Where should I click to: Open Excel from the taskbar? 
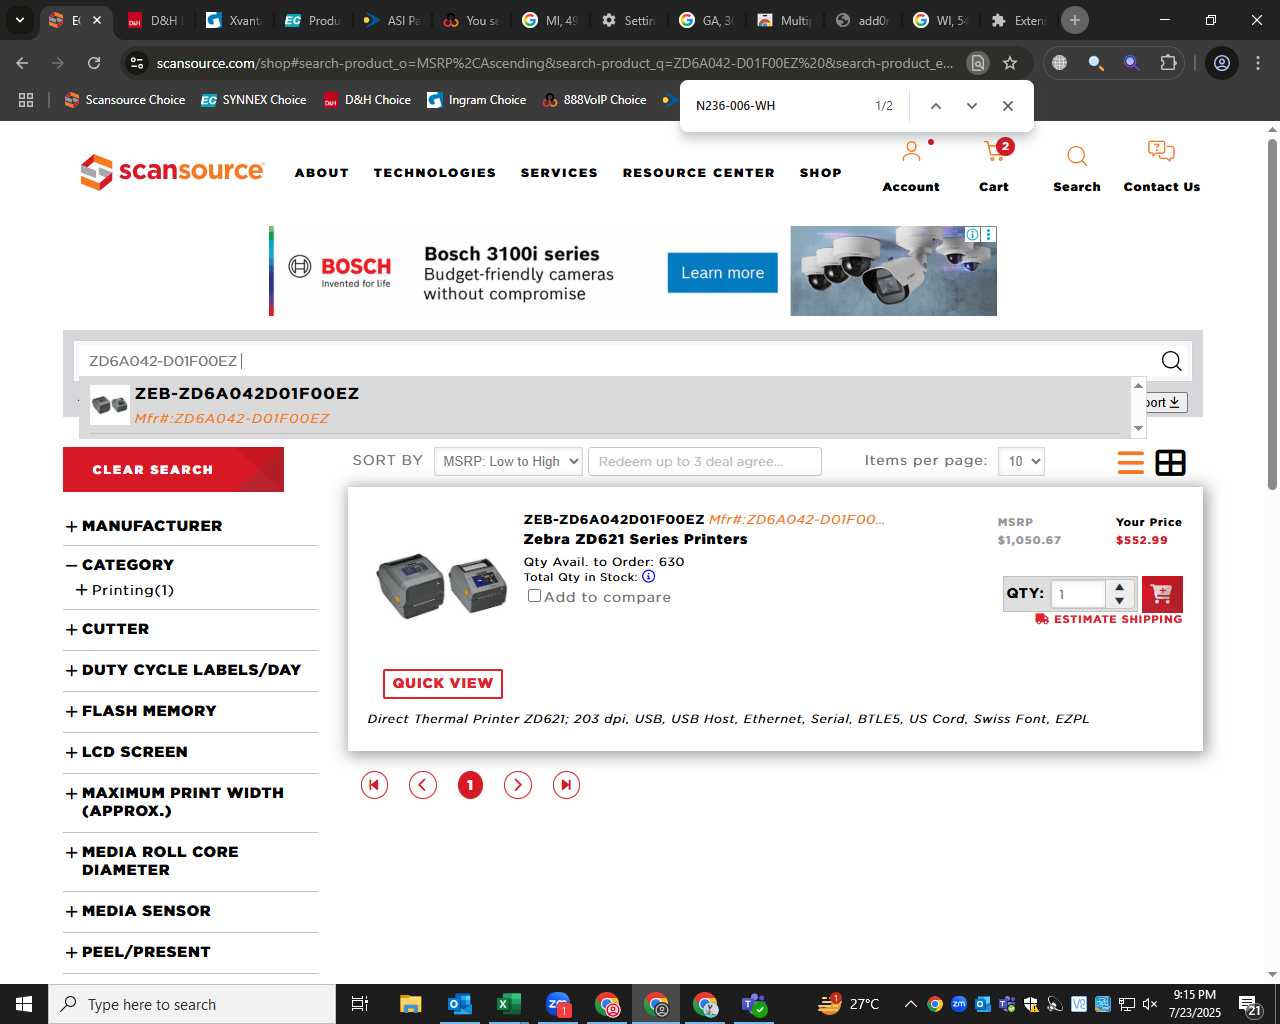point(508,1004)
